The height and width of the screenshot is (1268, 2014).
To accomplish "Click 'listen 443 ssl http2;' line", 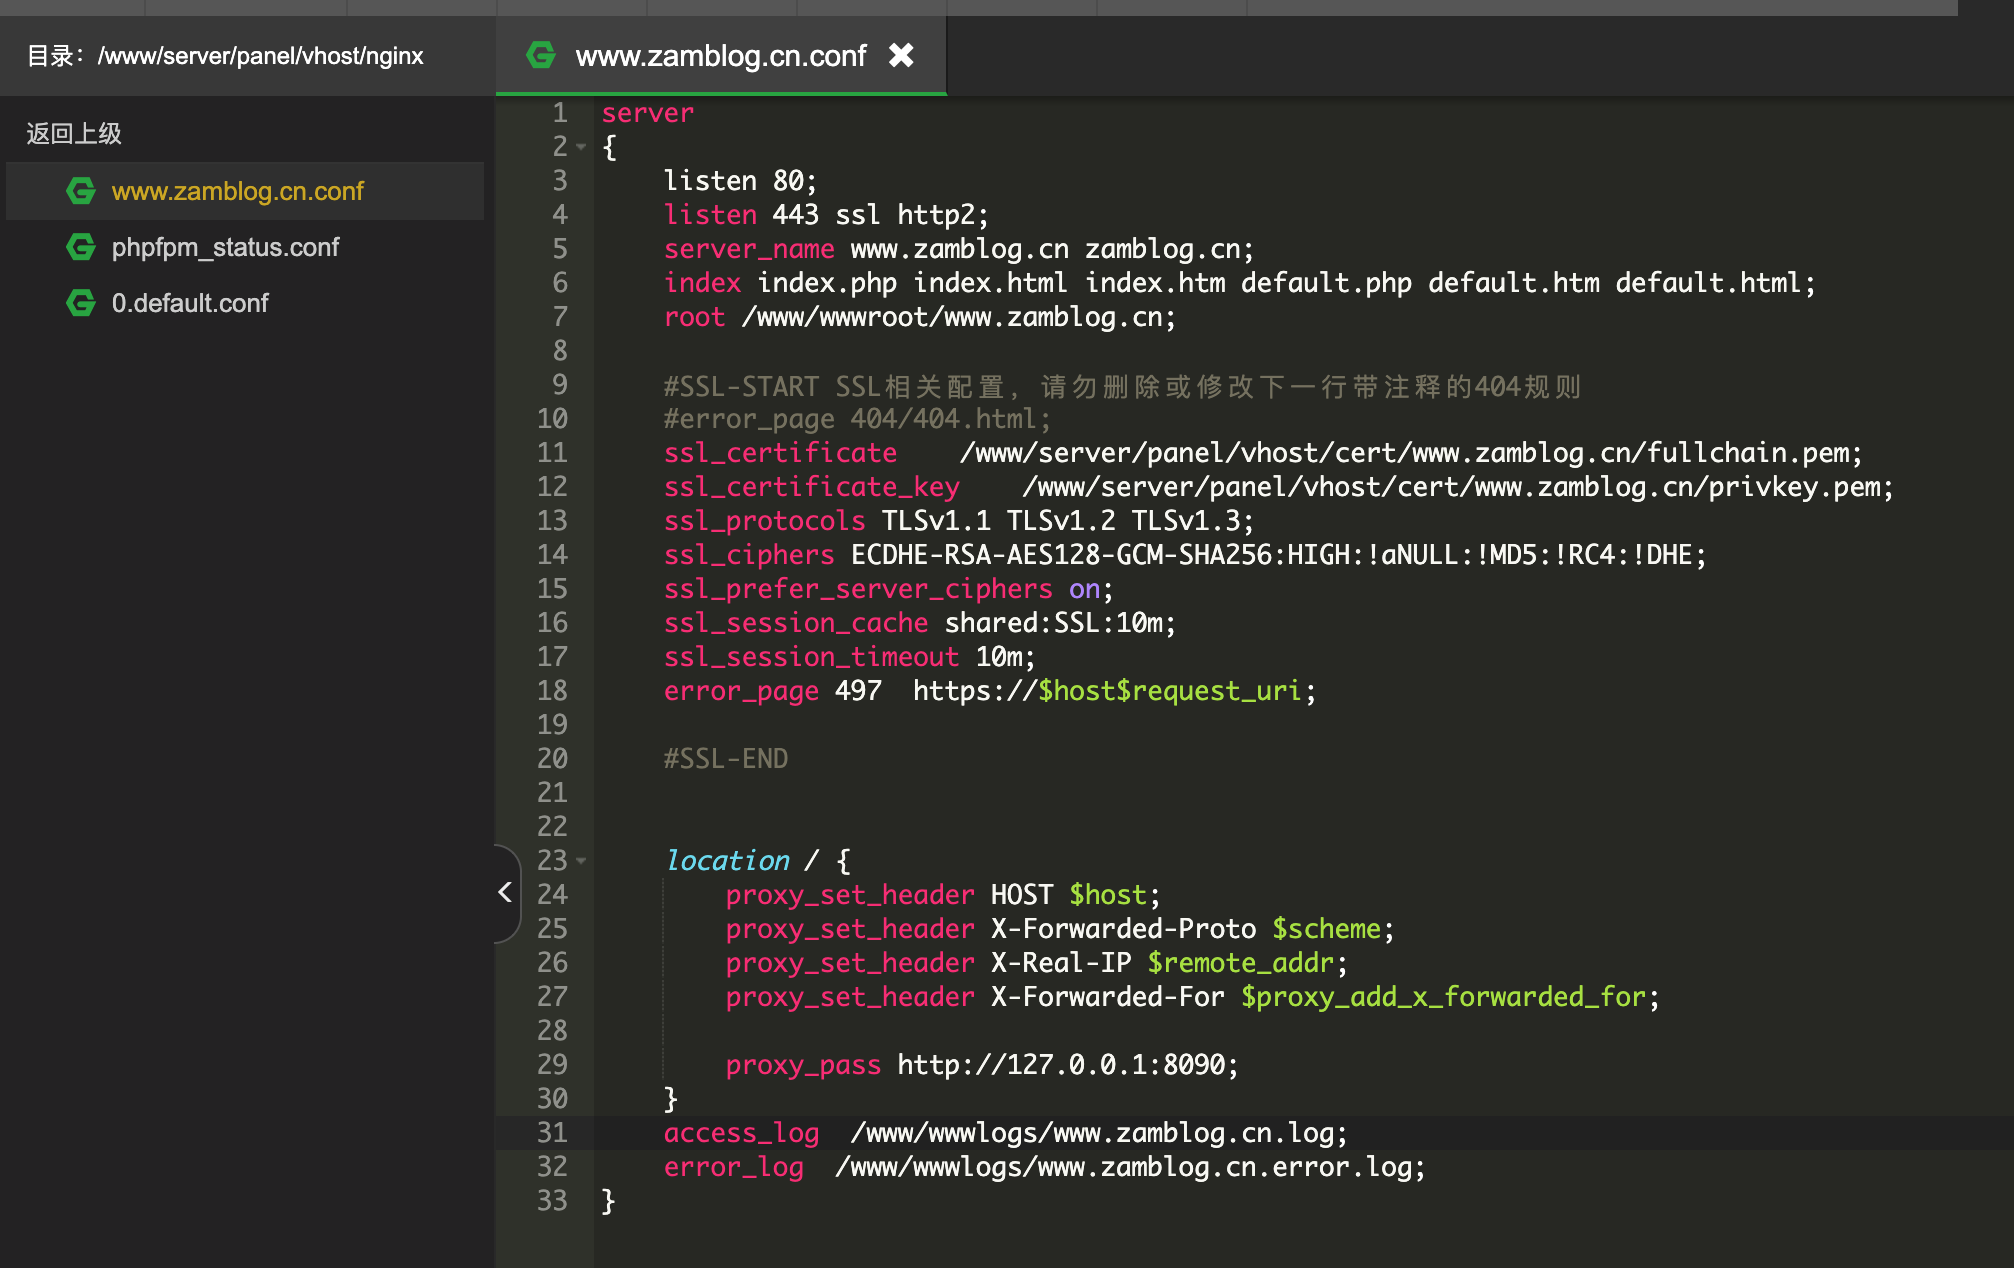I will tap(826, 215).
